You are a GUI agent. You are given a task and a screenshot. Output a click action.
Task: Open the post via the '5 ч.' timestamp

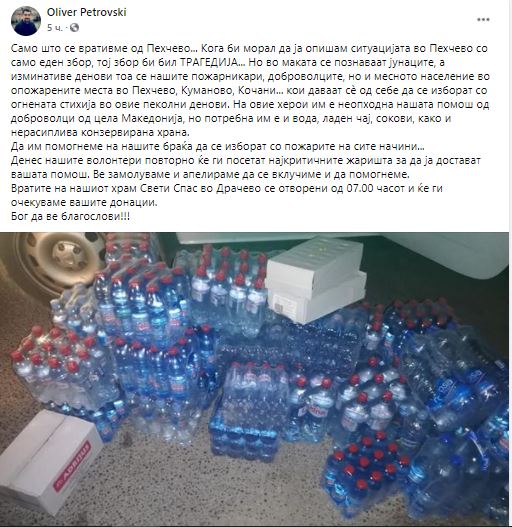pos(54,28)
